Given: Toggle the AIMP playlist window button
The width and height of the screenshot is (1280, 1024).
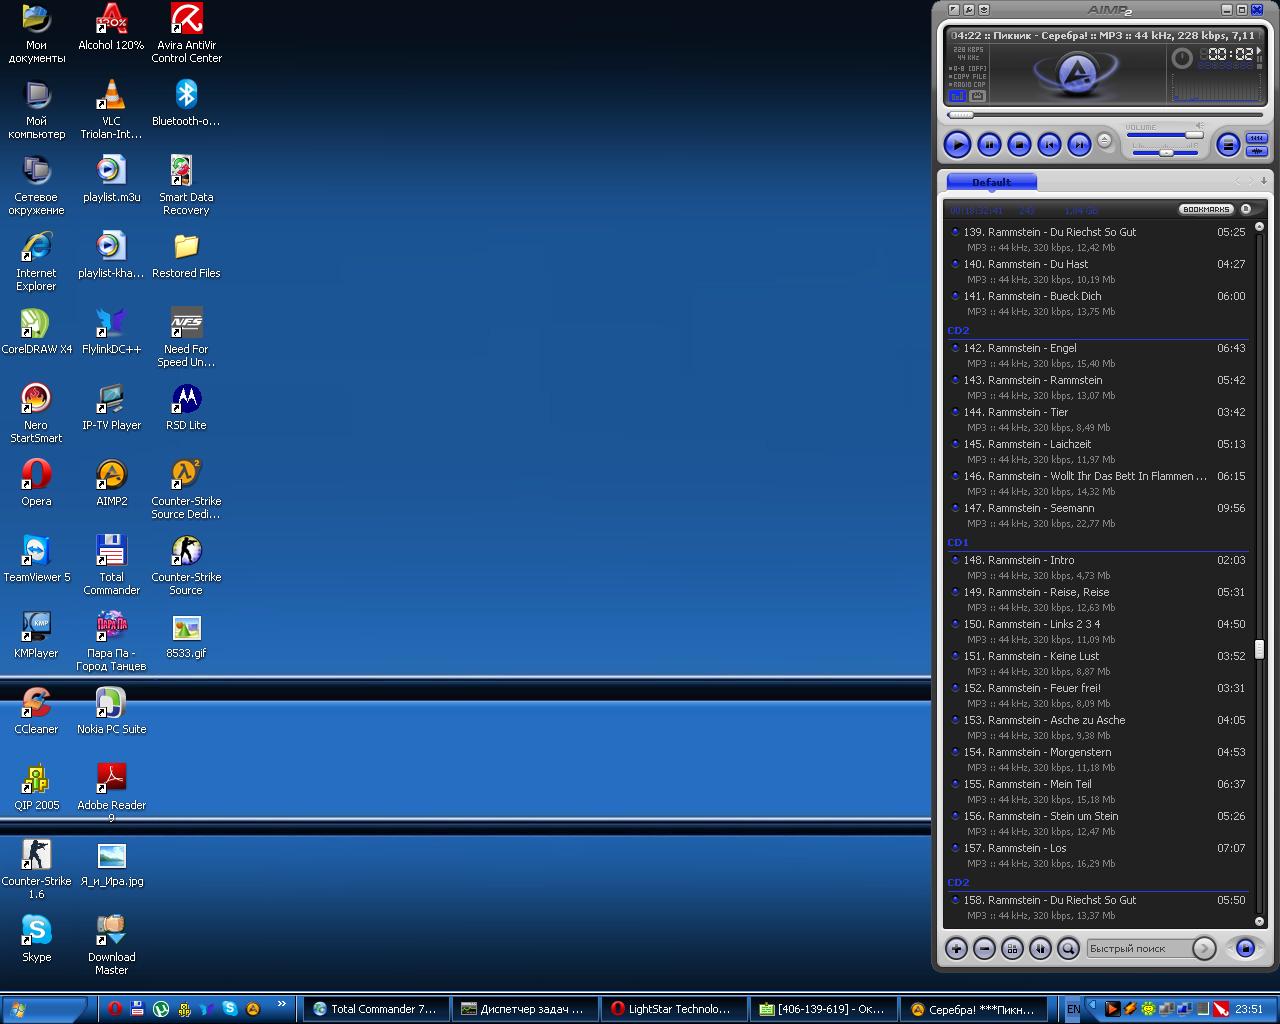Looking at the screenshot, I should click(x=1228, y=145).
